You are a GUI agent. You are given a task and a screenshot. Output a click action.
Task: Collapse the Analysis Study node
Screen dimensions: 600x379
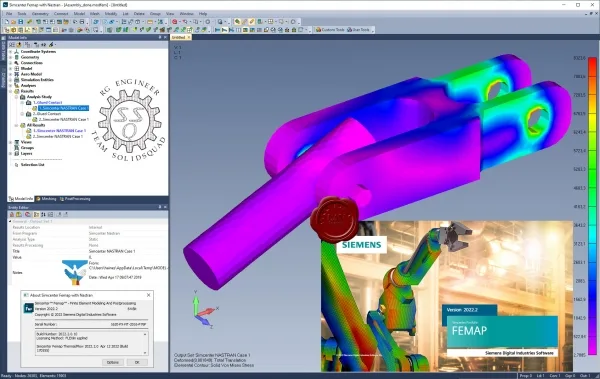click(x=16, y=97)
